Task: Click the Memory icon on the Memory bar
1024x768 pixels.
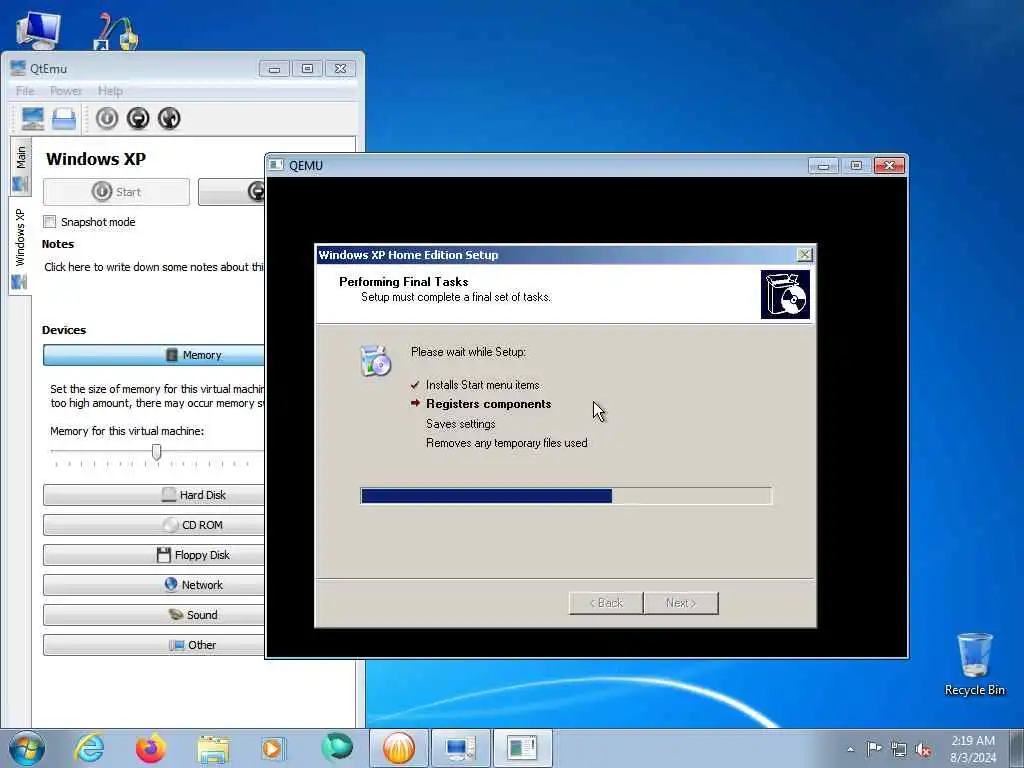Action: tap(172, 355)
